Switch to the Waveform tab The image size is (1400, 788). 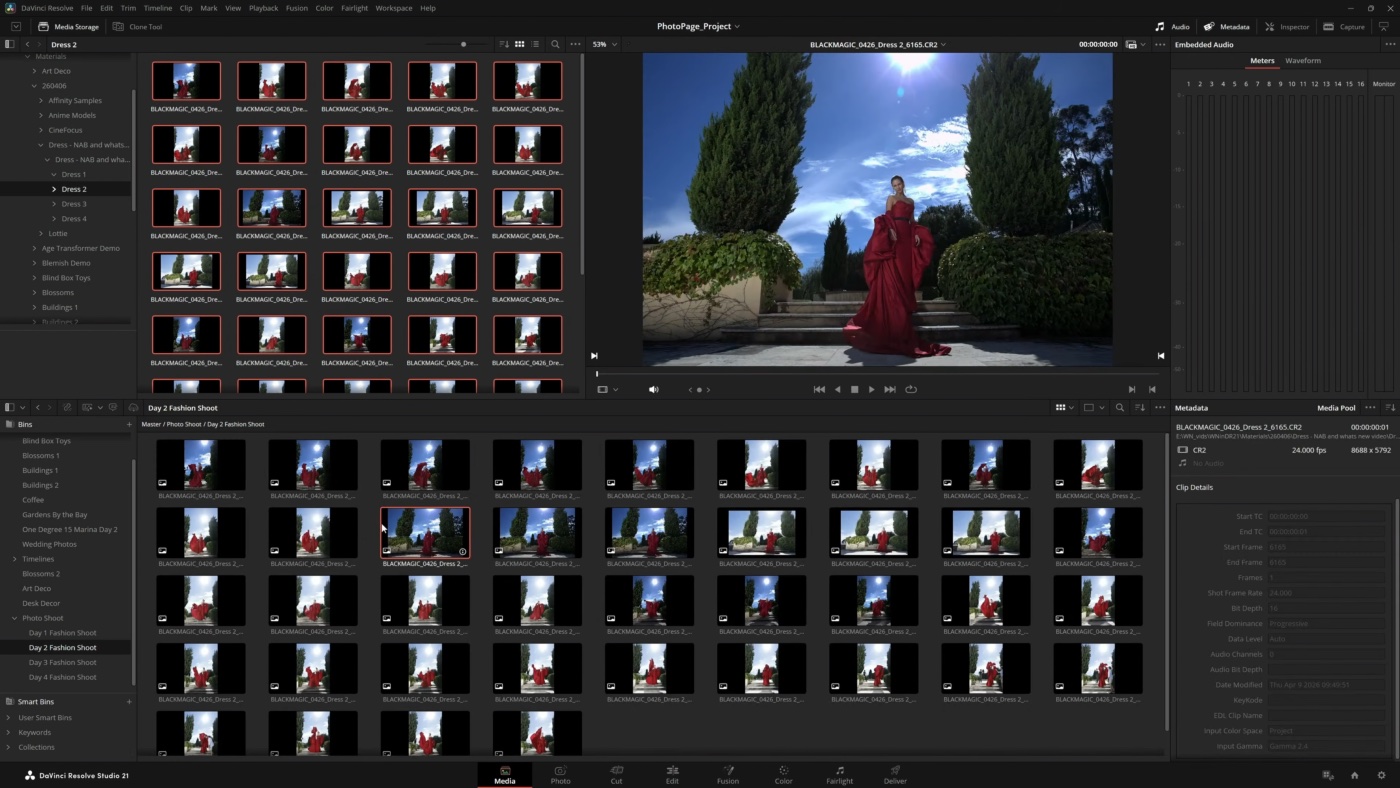coord(1302,61)
